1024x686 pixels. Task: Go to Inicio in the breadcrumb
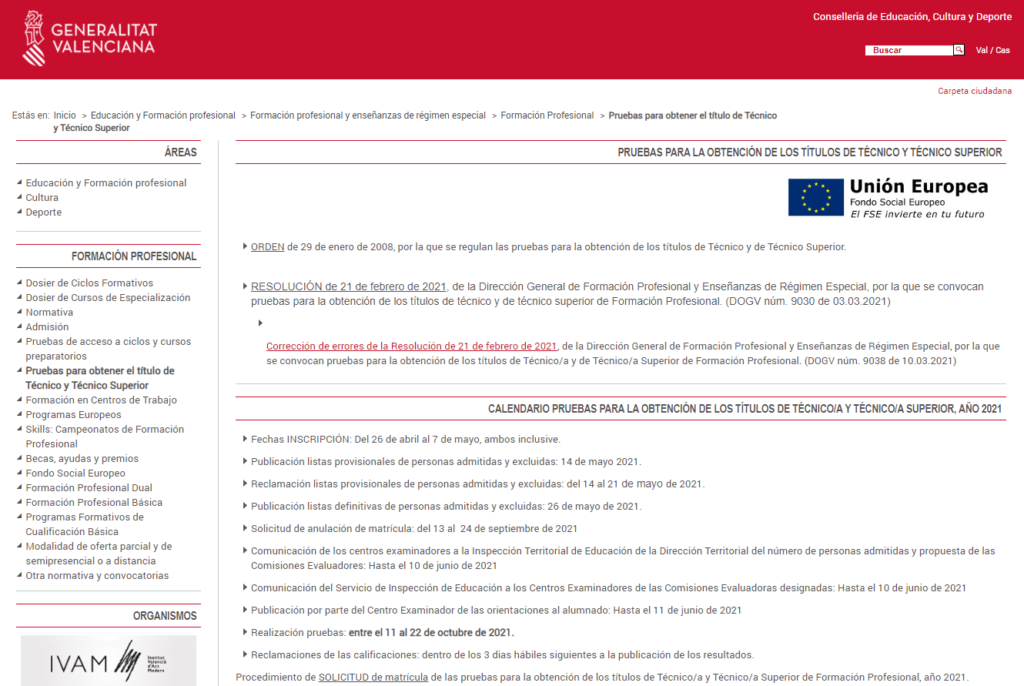[65, 116]
